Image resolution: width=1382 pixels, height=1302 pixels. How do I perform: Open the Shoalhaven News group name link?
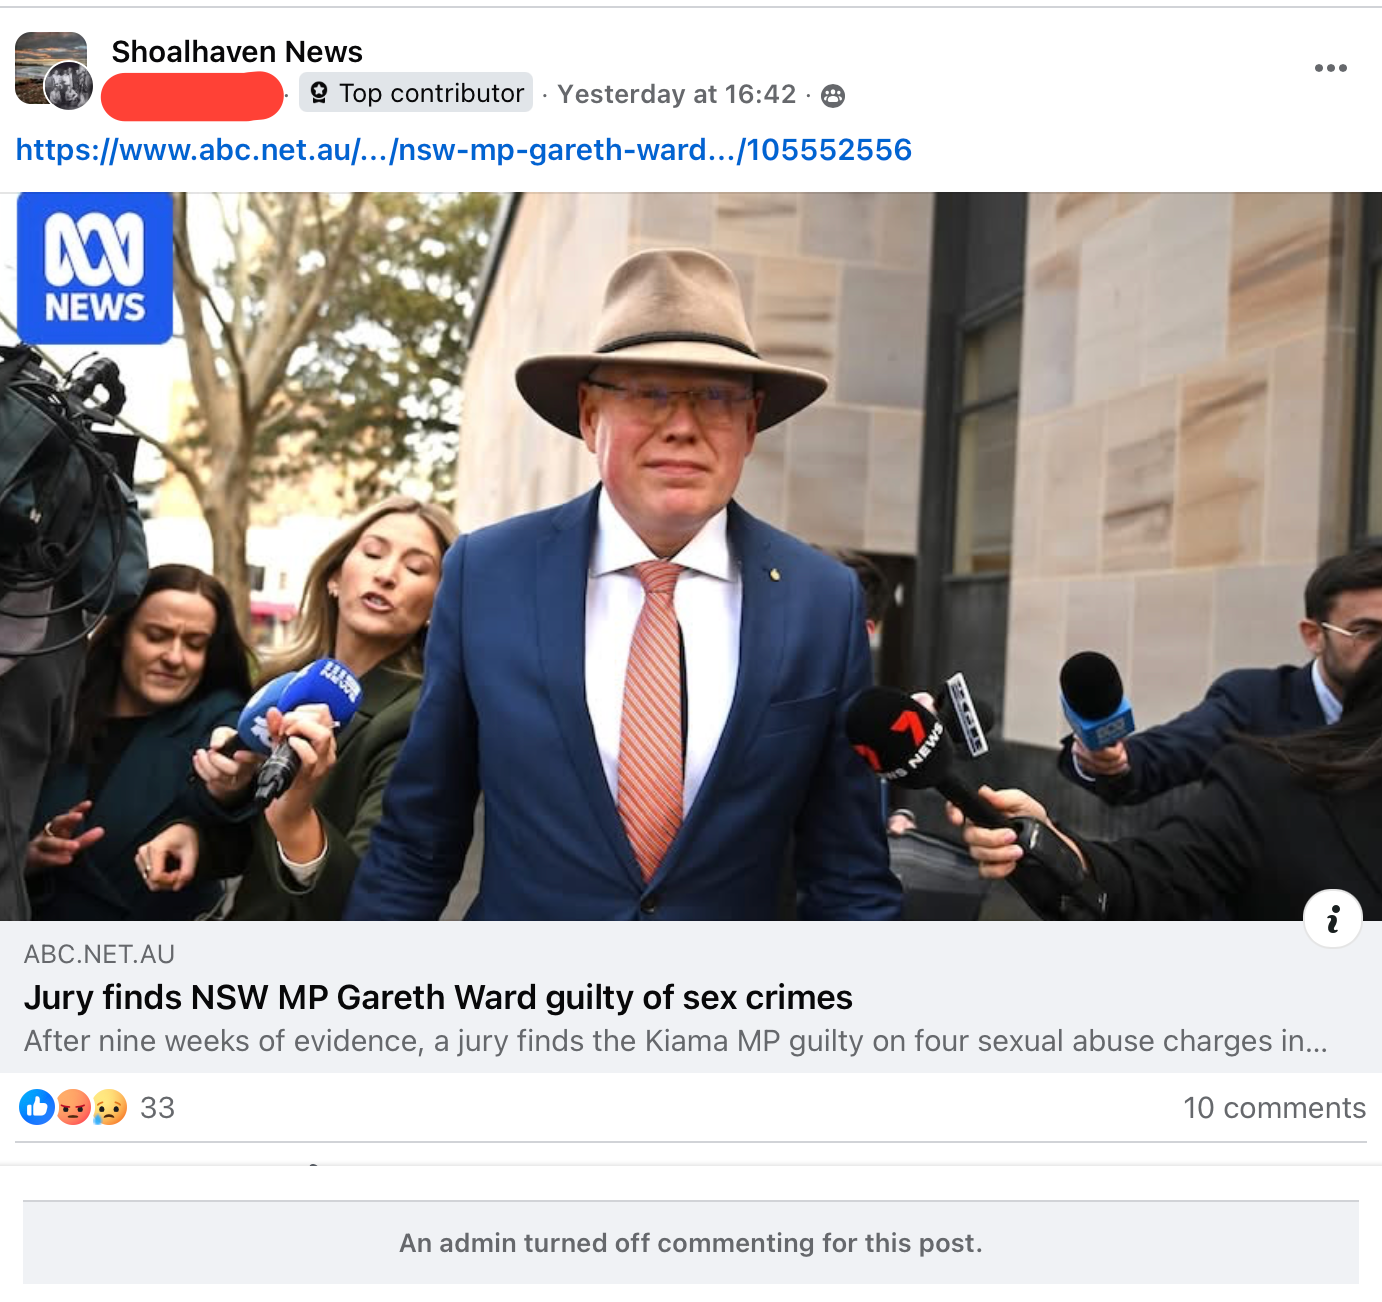coord(237,51)
